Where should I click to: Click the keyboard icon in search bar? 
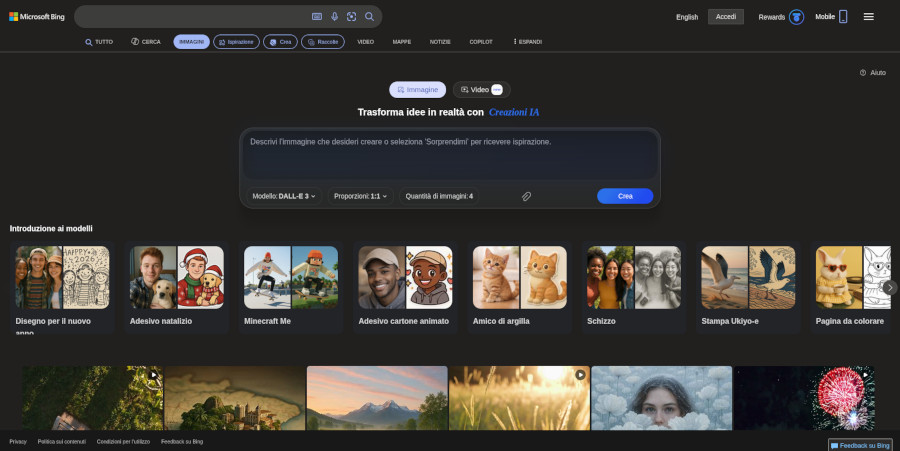pos(317,17)
